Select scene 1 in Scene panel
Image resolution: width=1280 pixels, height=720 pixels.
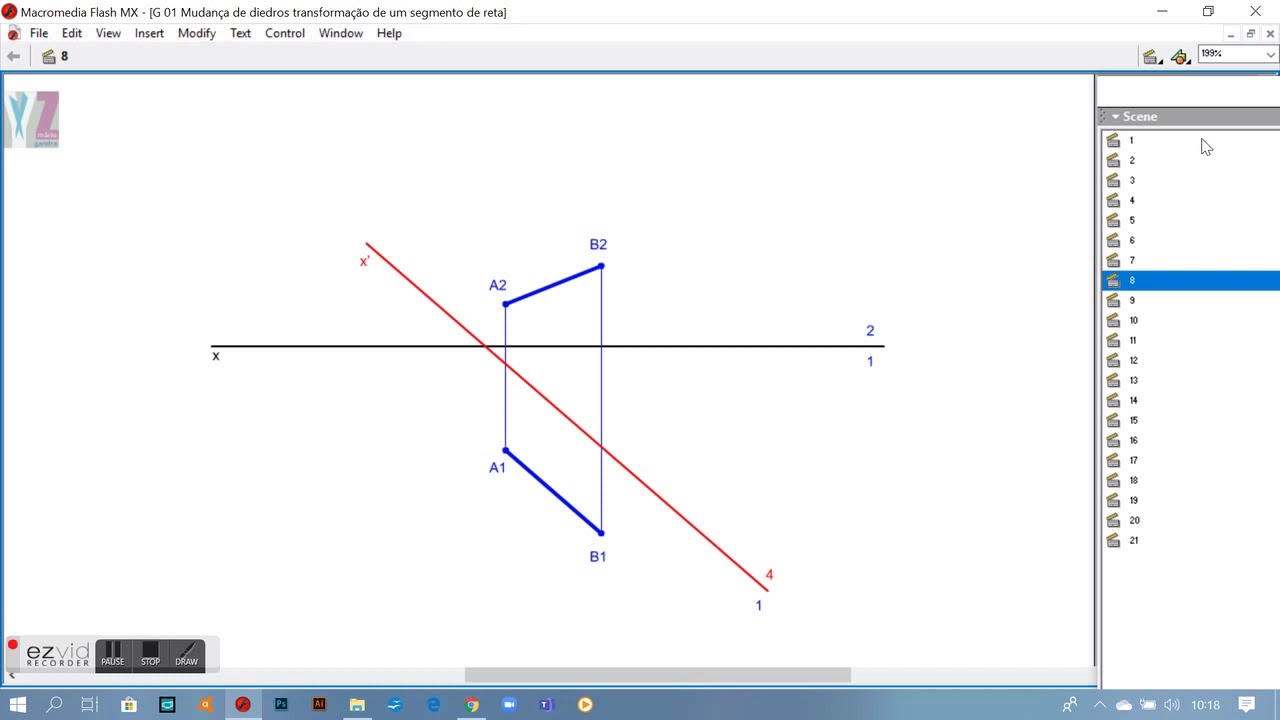pyautogui.click(x=1190, y=141)
